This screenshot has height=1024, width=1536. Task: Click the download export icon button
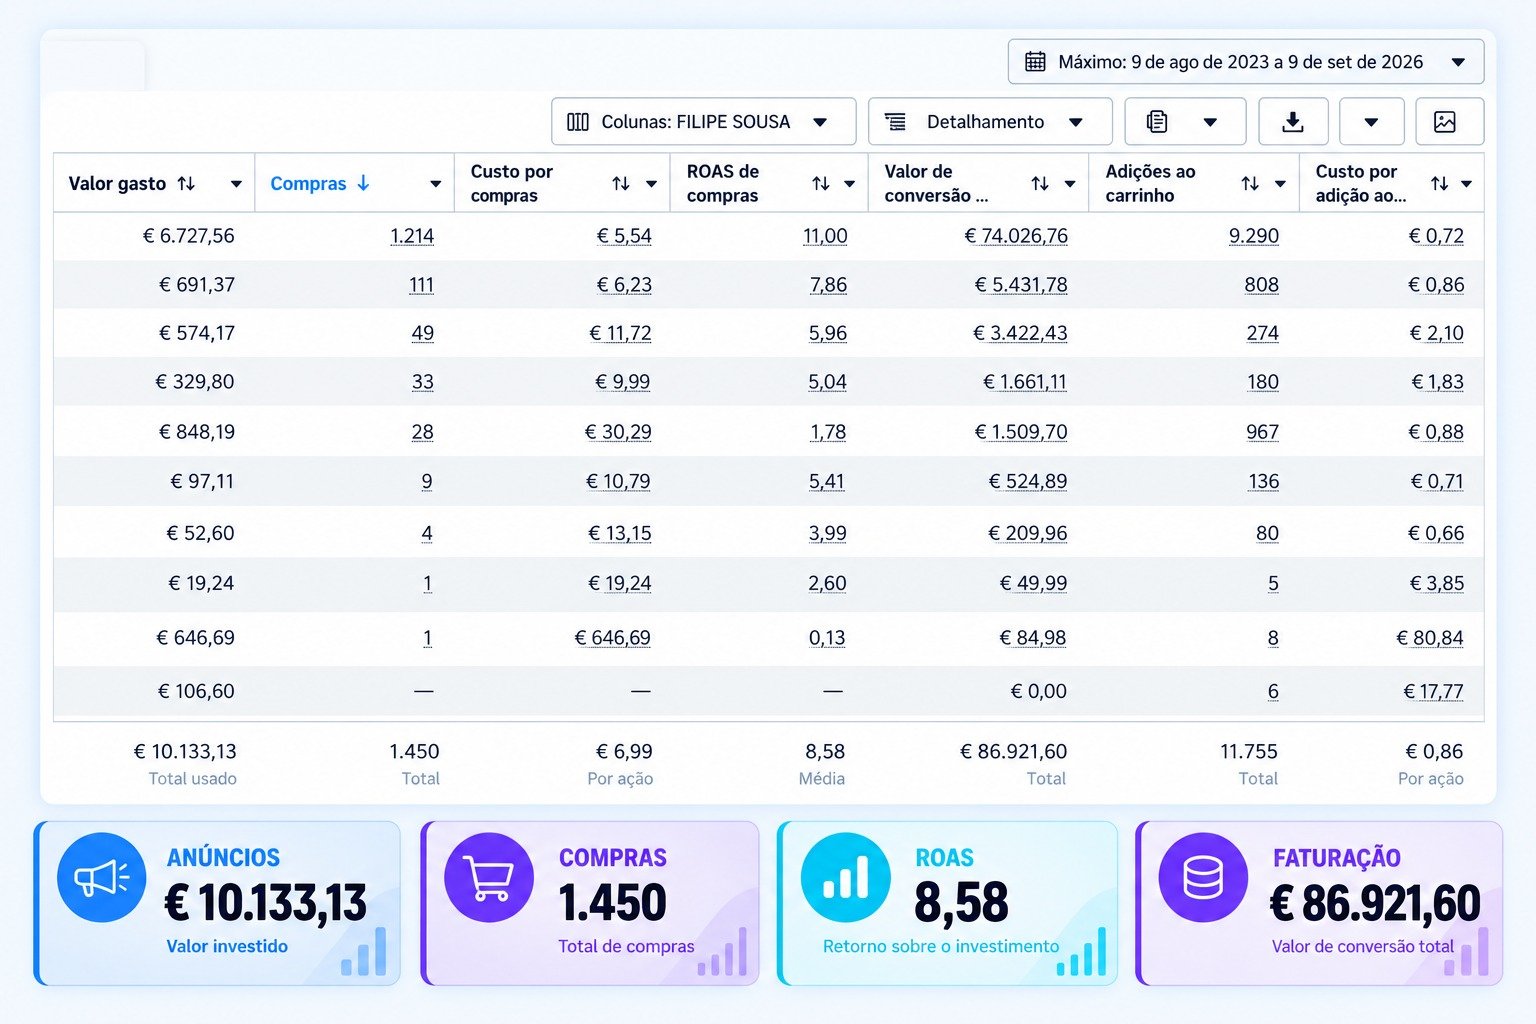coord(1293,122)
